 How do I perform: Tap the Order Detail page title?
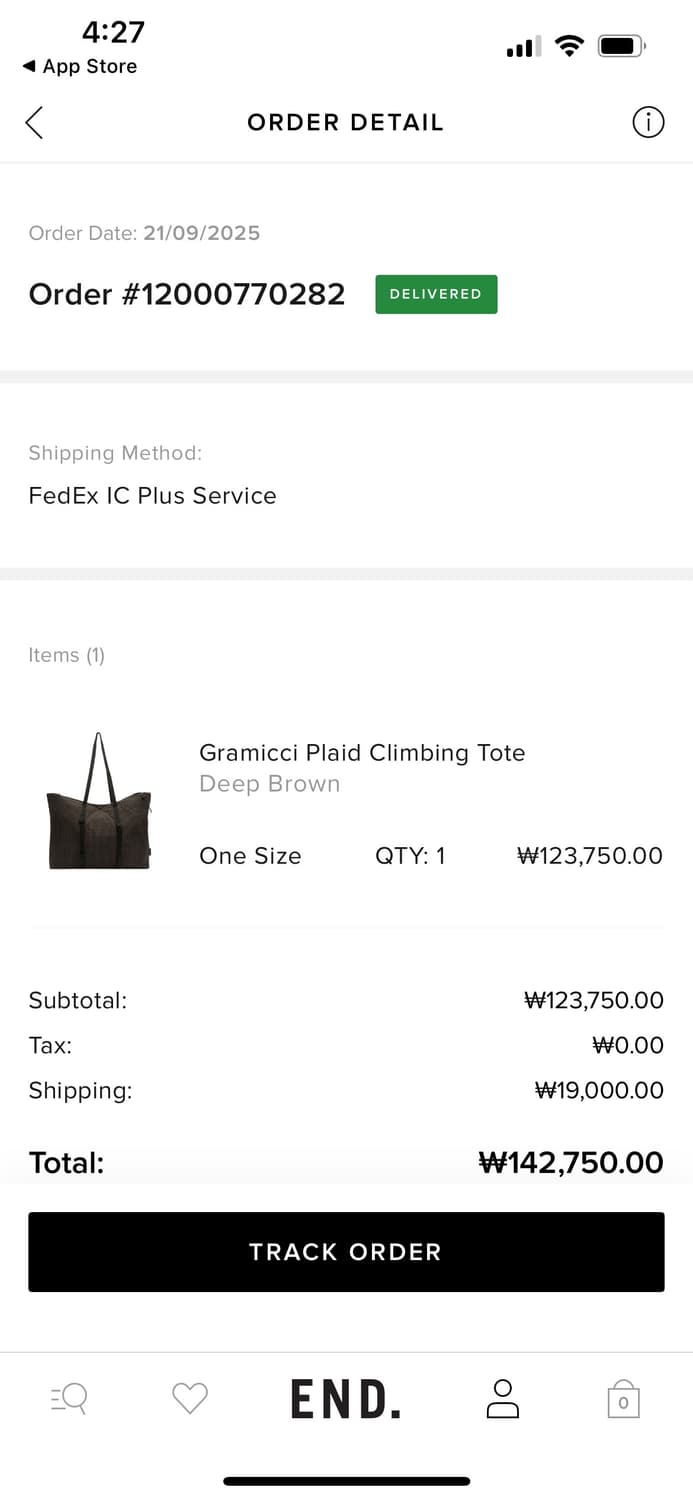click(x=345, y=123)
